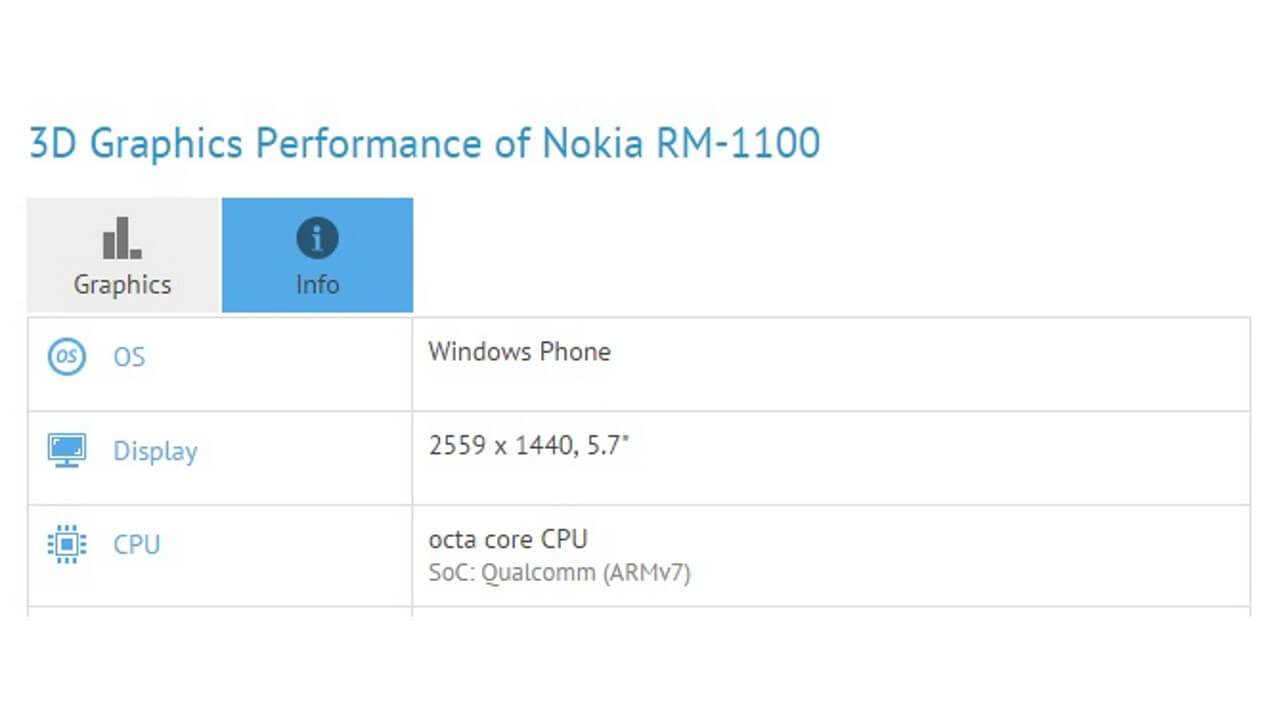Viewport: 1280px width, 720px height.
Task: Switch to the Graphics tab
Action: pyautogui.click(x=121, y=255)
